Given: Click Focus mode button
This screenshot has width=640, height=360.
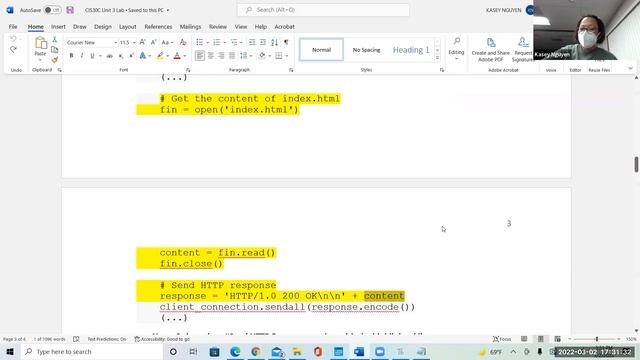Looking at the screenshot, I should pos(502,339).
